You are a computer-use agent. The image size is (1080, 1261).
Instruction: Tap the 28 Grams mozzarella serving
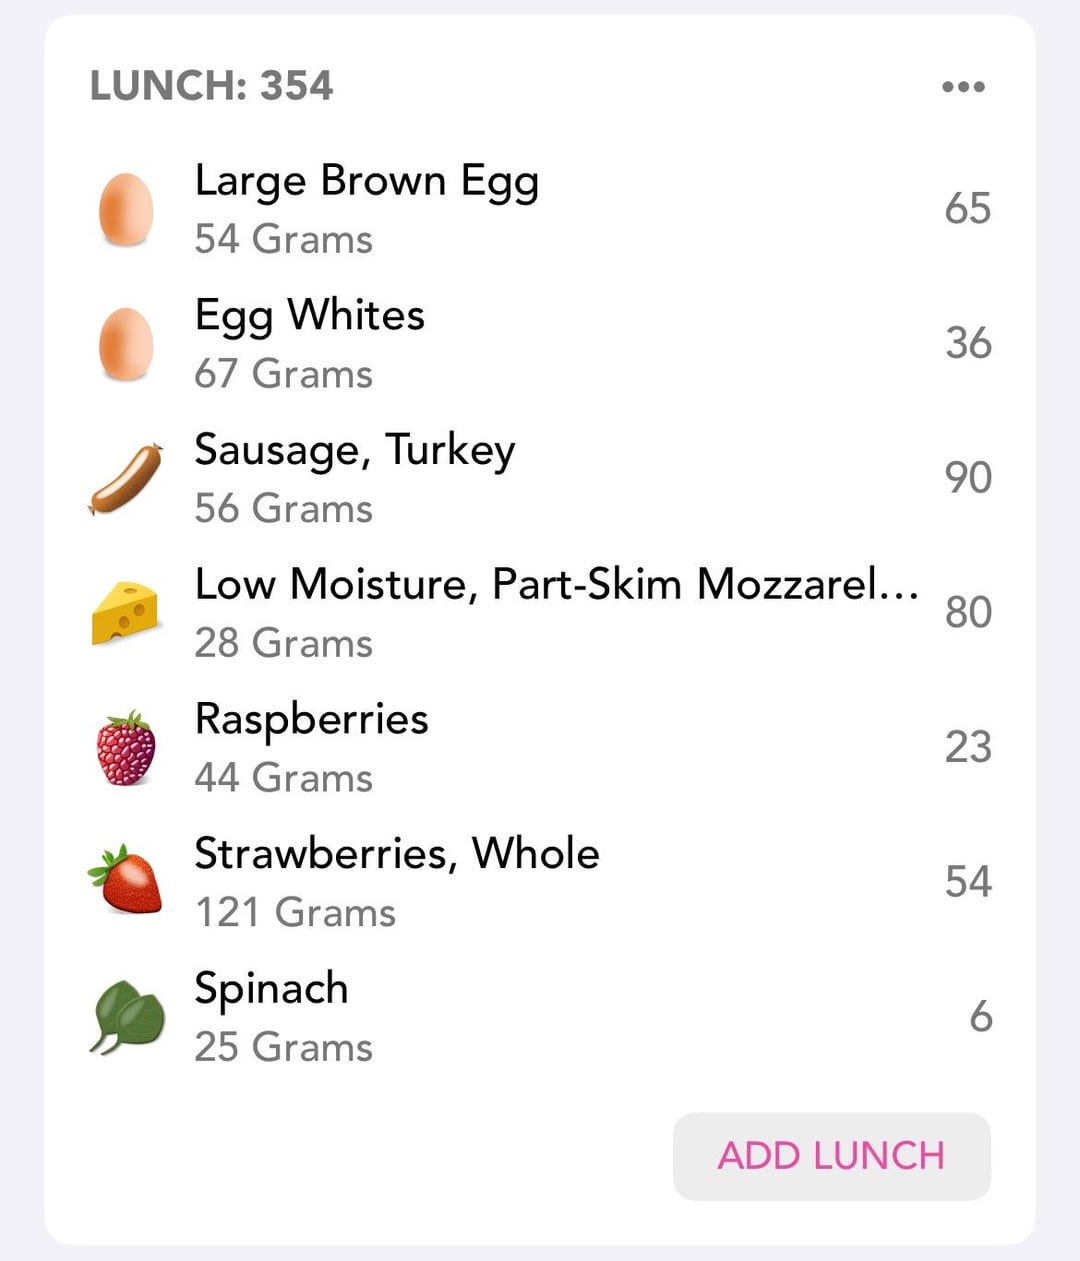pos(284,644)
